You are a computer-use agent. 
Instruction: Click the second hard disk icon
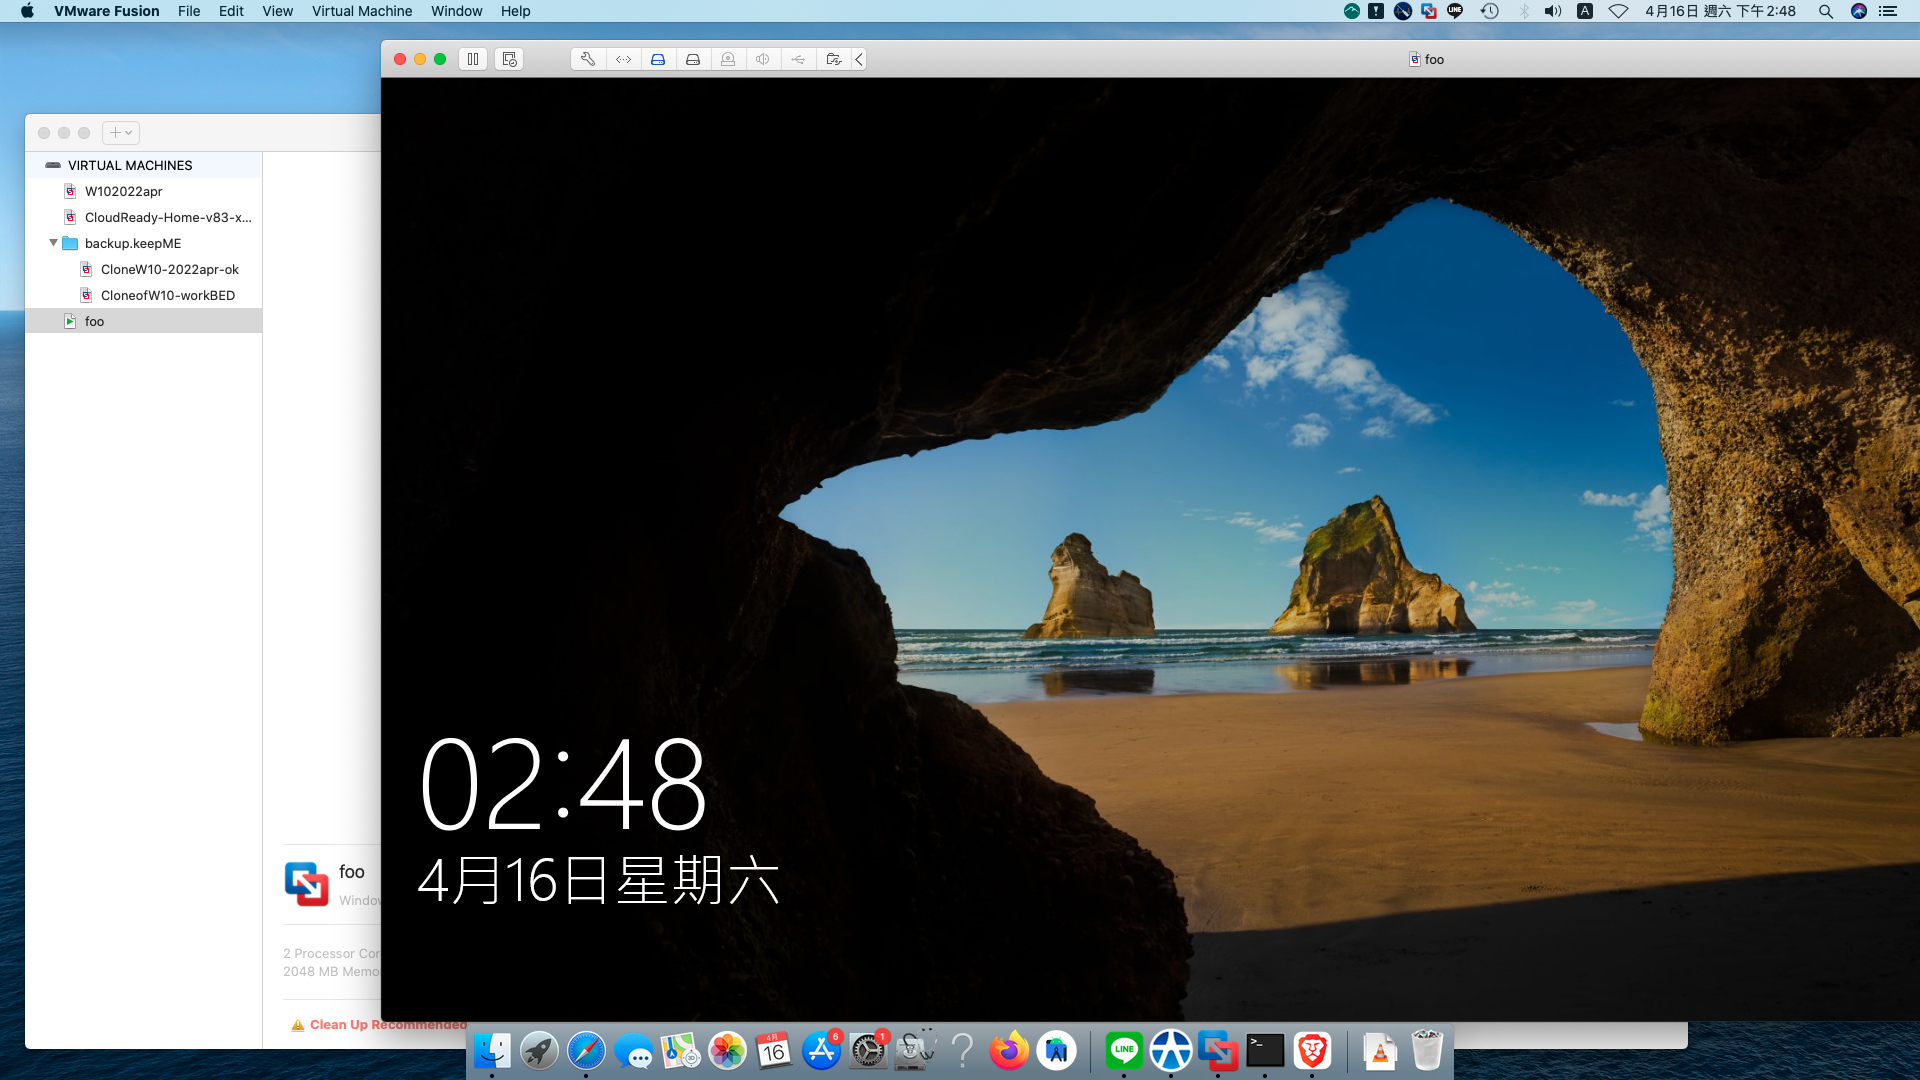tap(693, 59)
